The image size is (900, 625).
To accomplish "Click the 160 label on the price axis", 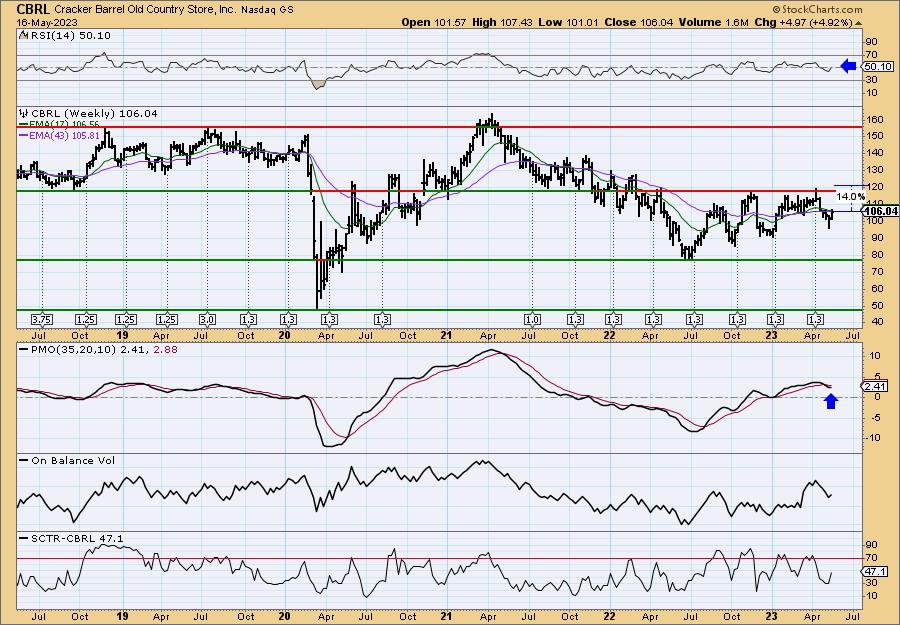I will tap(876, 121).
